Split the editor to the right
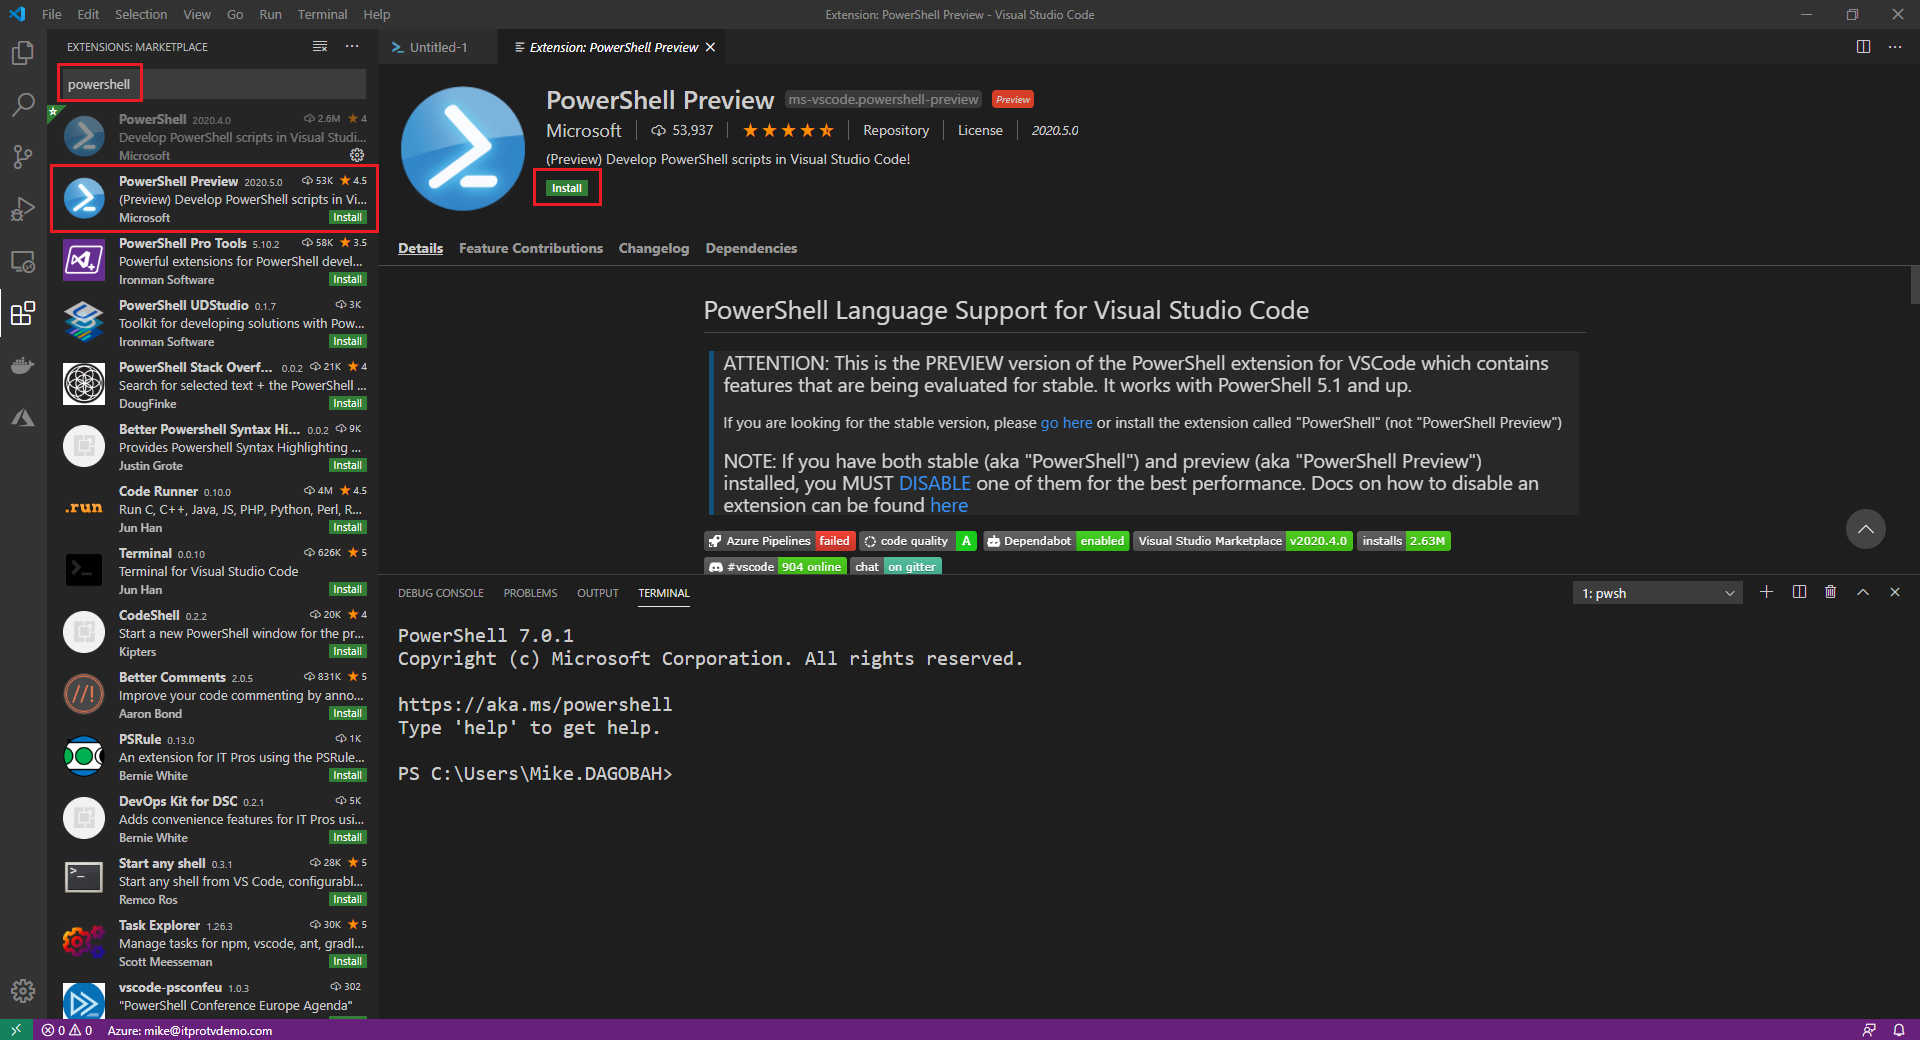The width and height of the screenshot is (1920, 1040). point(1863,47)
